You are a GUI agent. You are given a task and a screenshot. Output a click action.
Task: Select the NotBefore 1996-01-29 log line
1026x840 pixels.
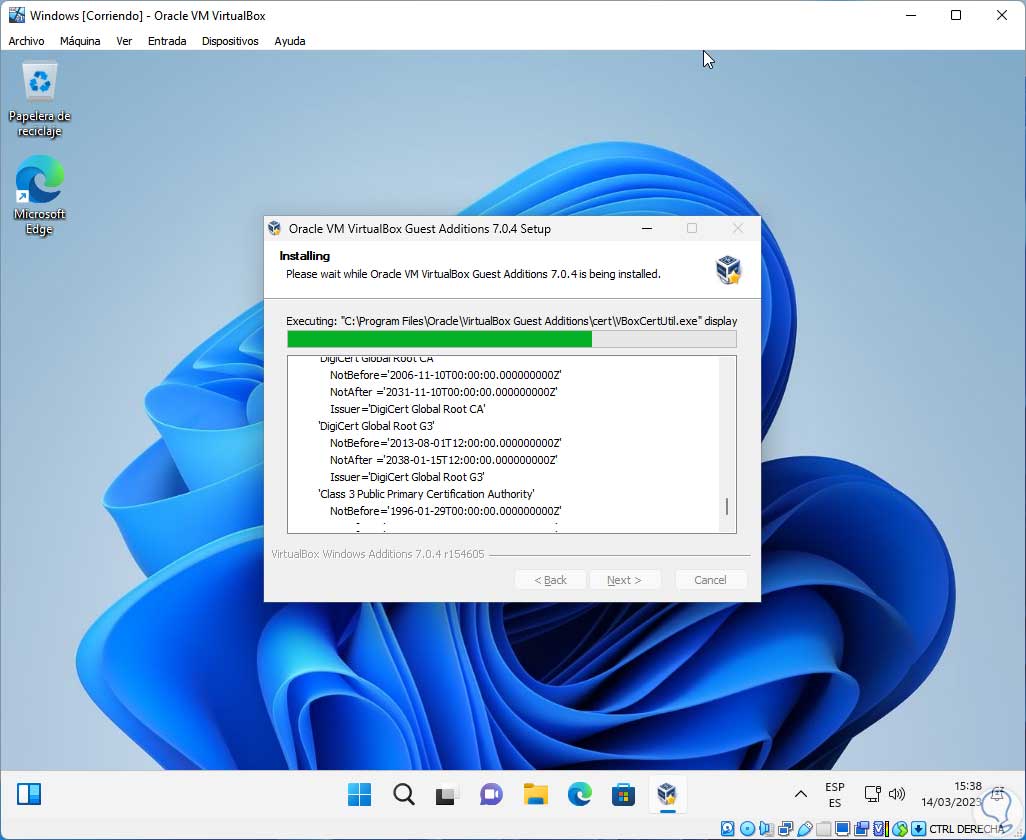445,511
